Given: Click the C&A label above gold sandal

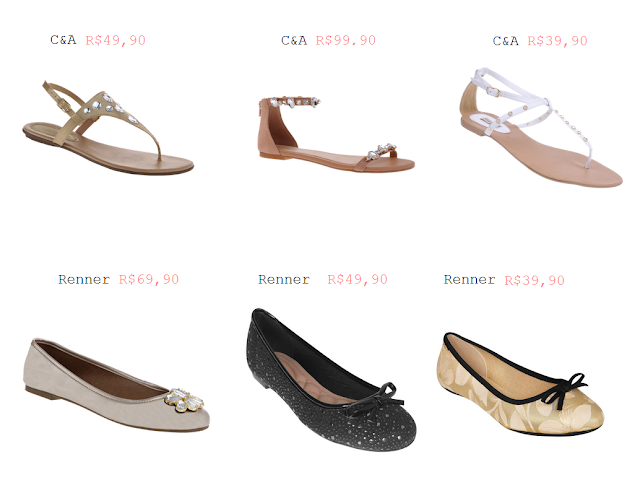Looking at the screenshot, I should [x=63, y=40].
